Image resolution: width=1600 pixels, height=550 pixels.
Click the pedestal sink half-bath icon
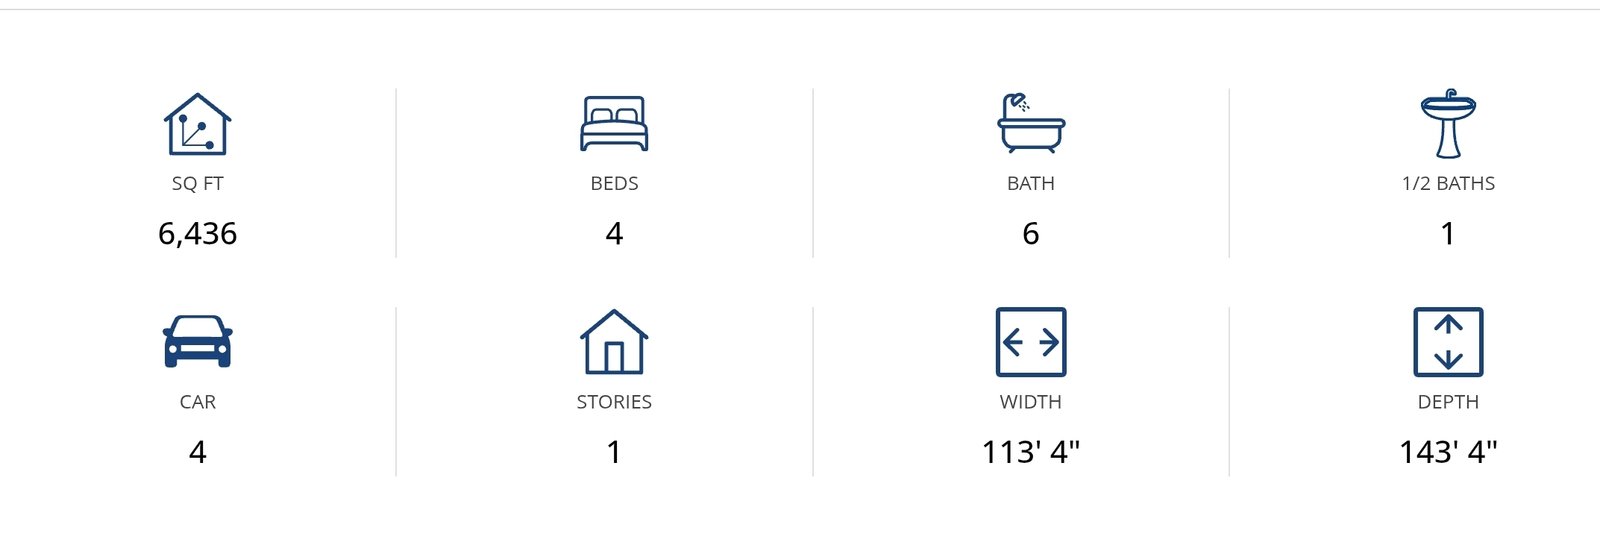1448,125
